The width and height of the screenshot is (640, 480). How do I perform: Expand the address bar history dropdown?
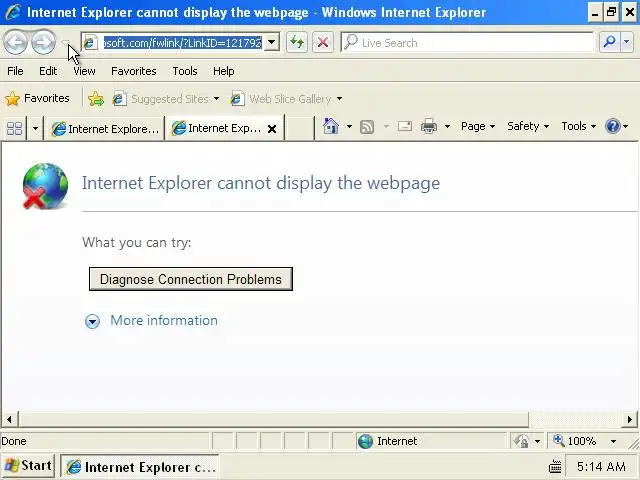[x=271, y=42]
